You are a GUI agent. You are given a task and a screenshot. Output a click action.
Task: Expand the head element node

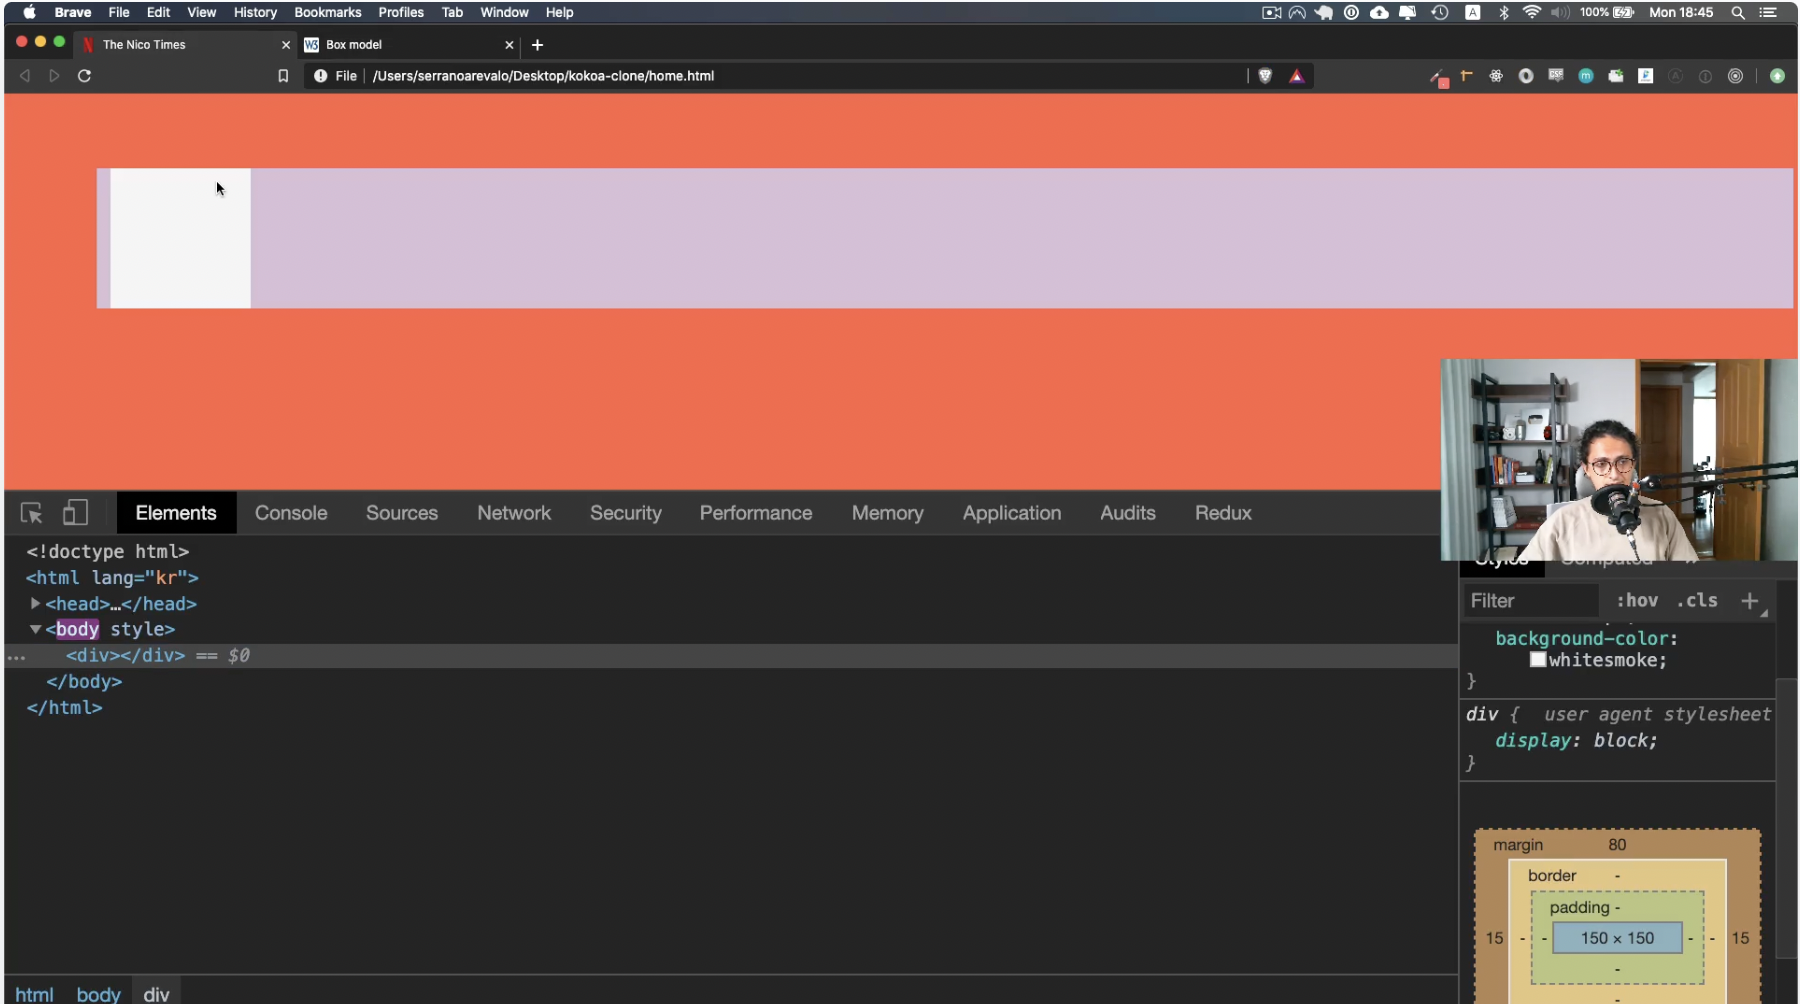click(x=35, y=604)
